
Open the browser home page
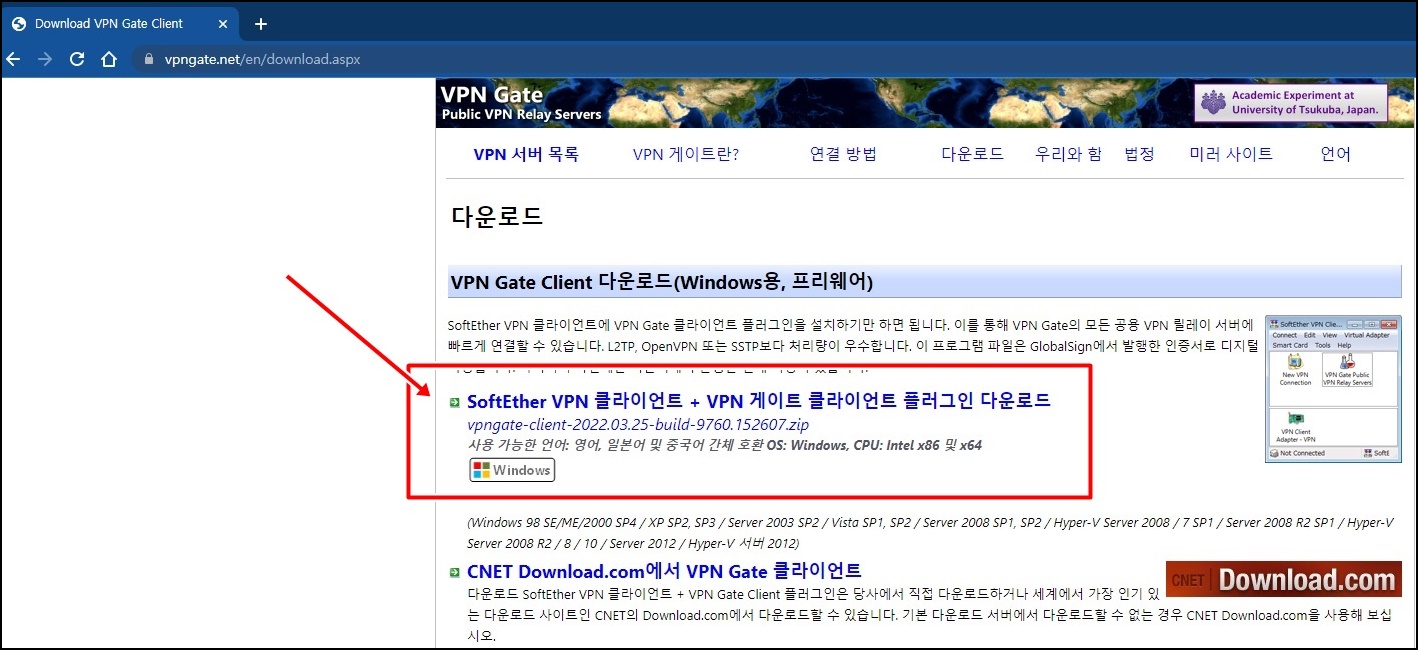109,59
